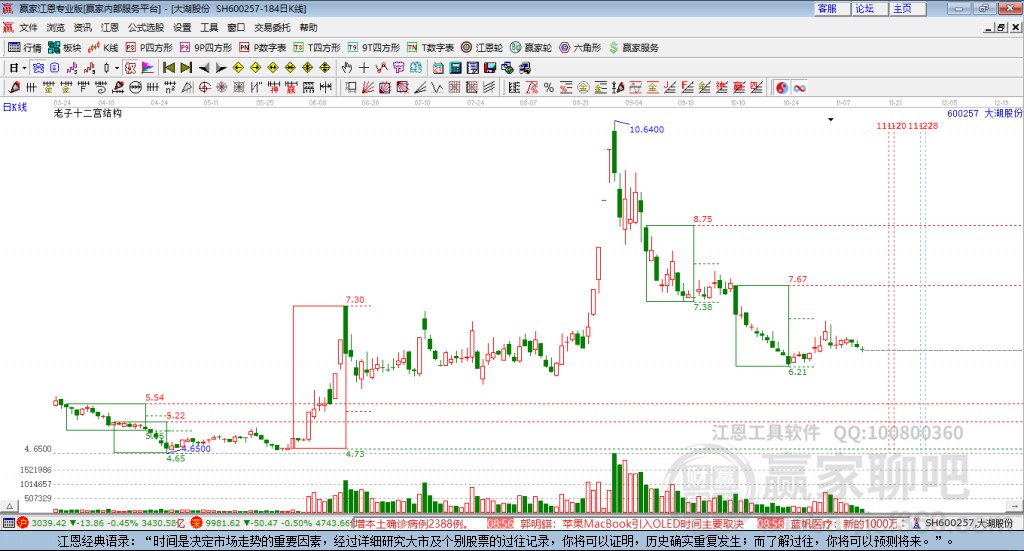
Task: Select the red pencil drawing tool
Action: pyautogui.click(x=14, y=87)
